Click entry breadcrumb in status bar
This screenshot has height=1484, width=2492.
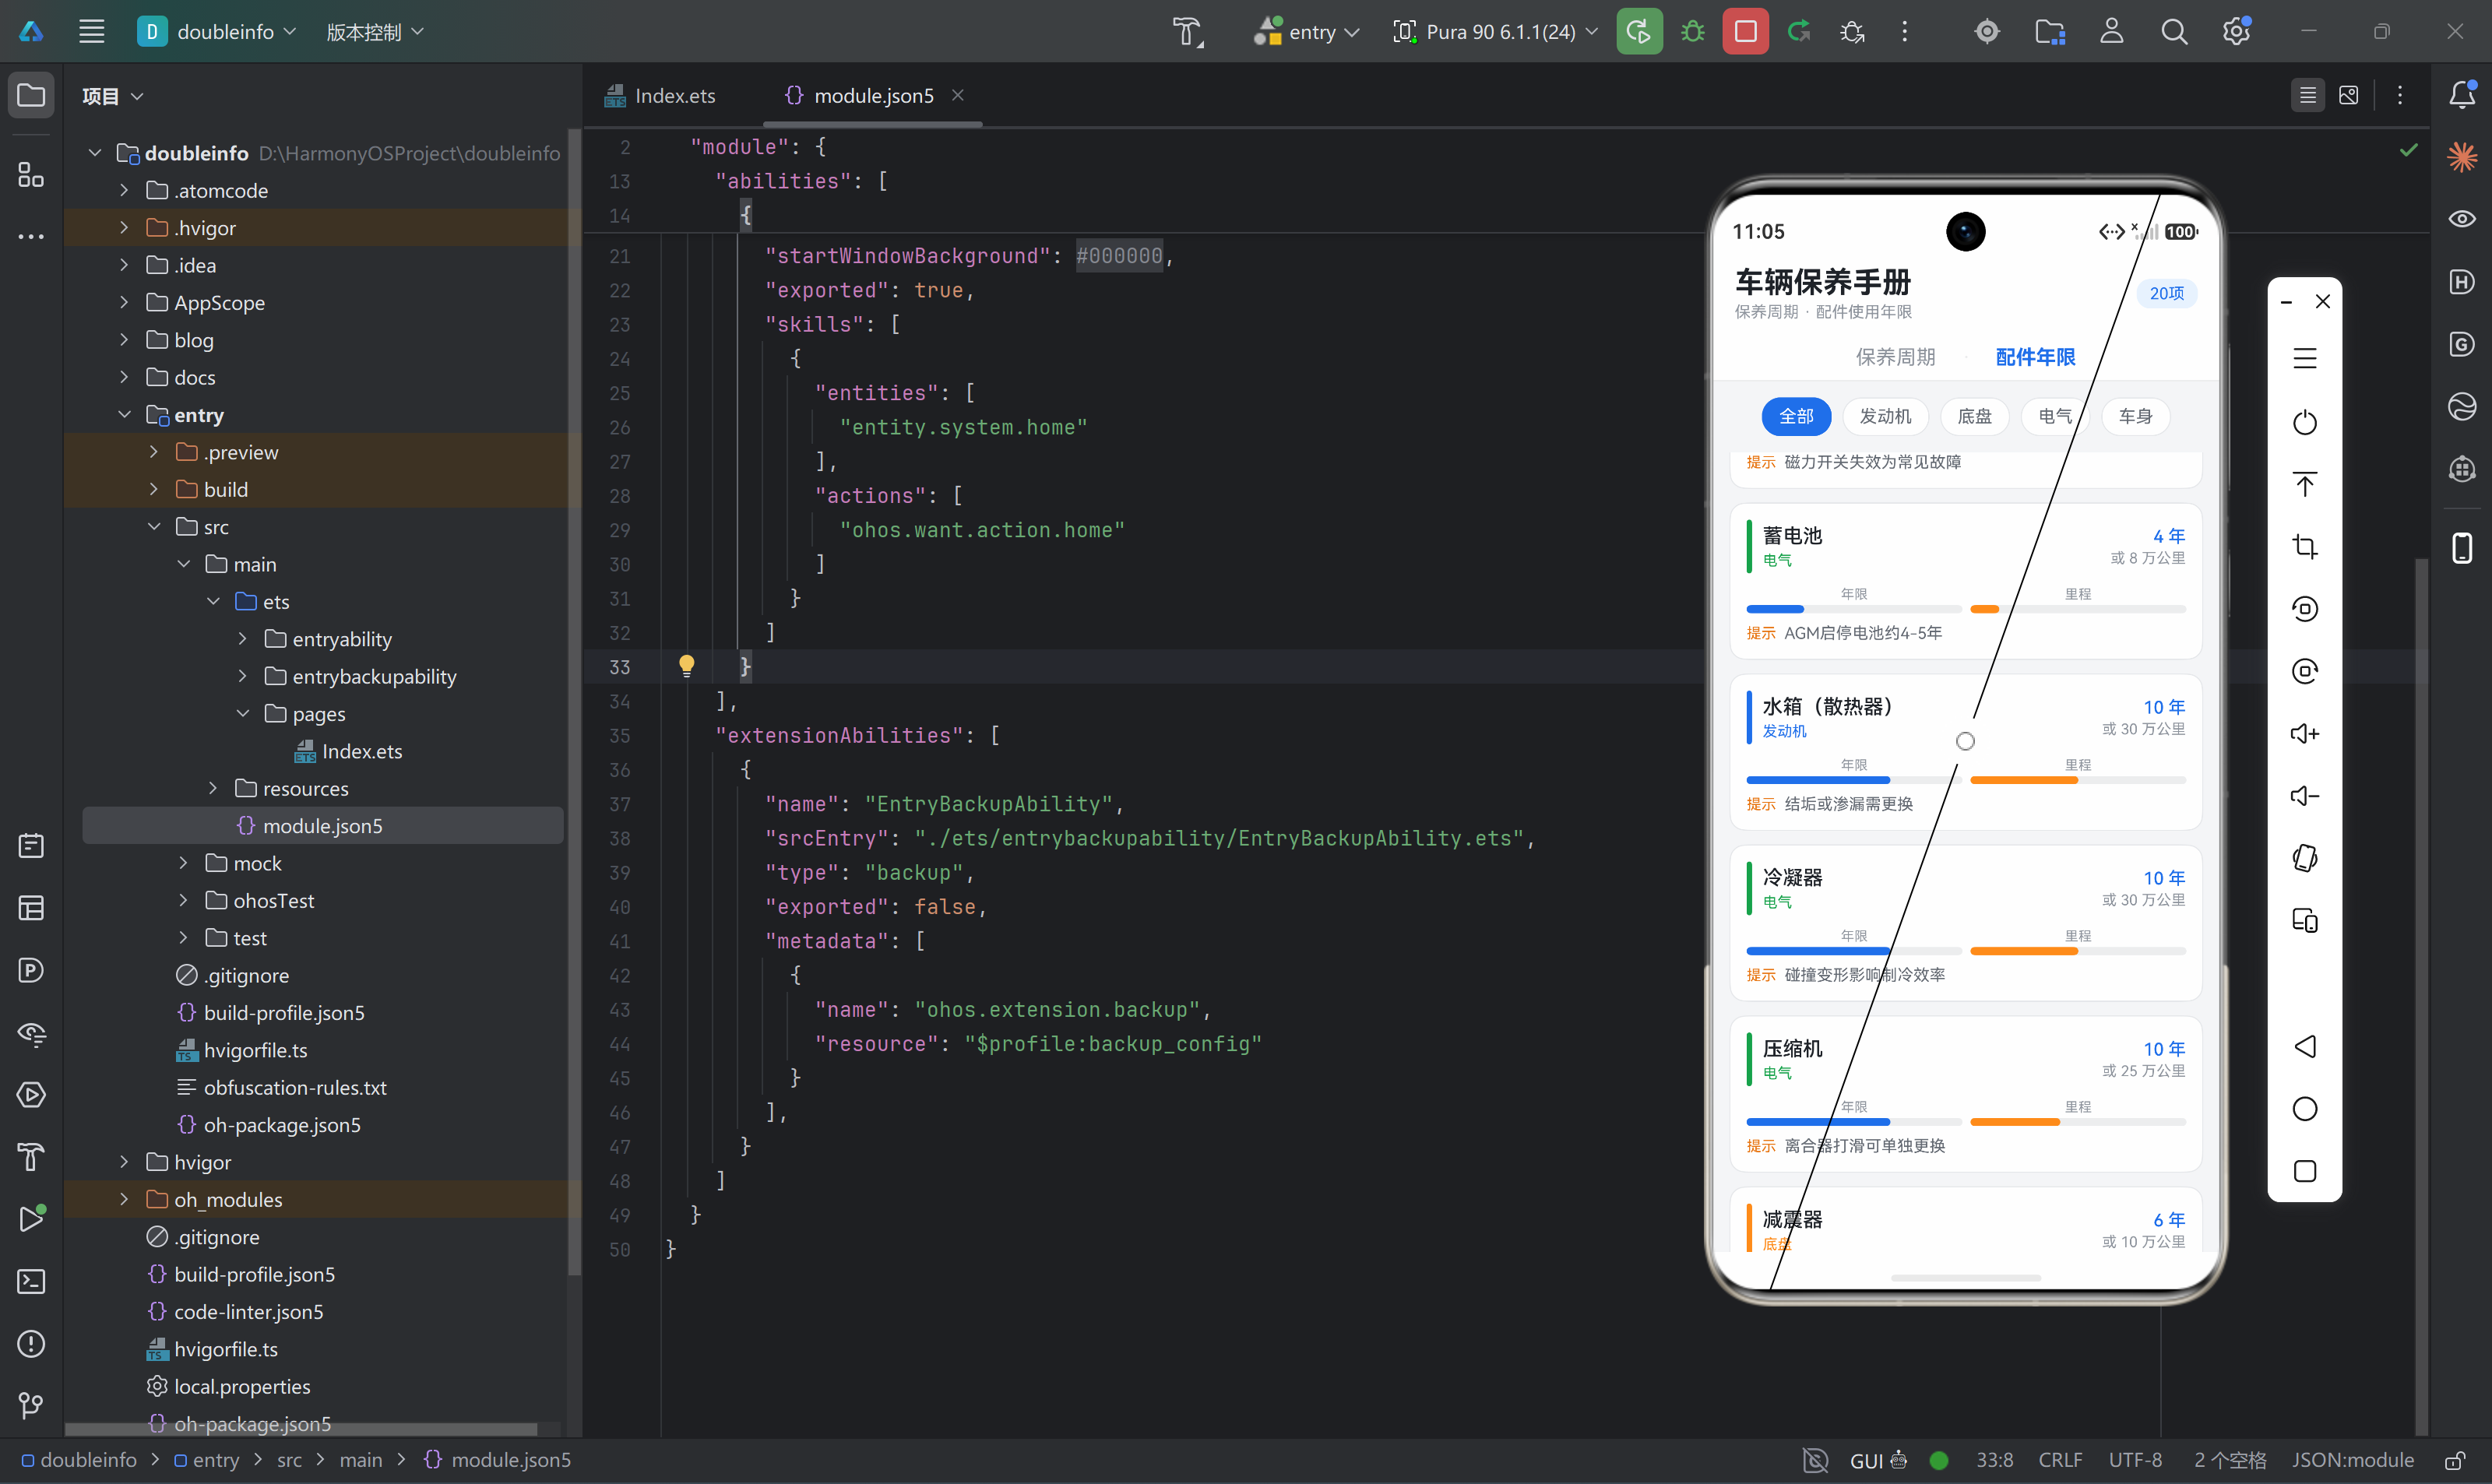coord(206,1461)
